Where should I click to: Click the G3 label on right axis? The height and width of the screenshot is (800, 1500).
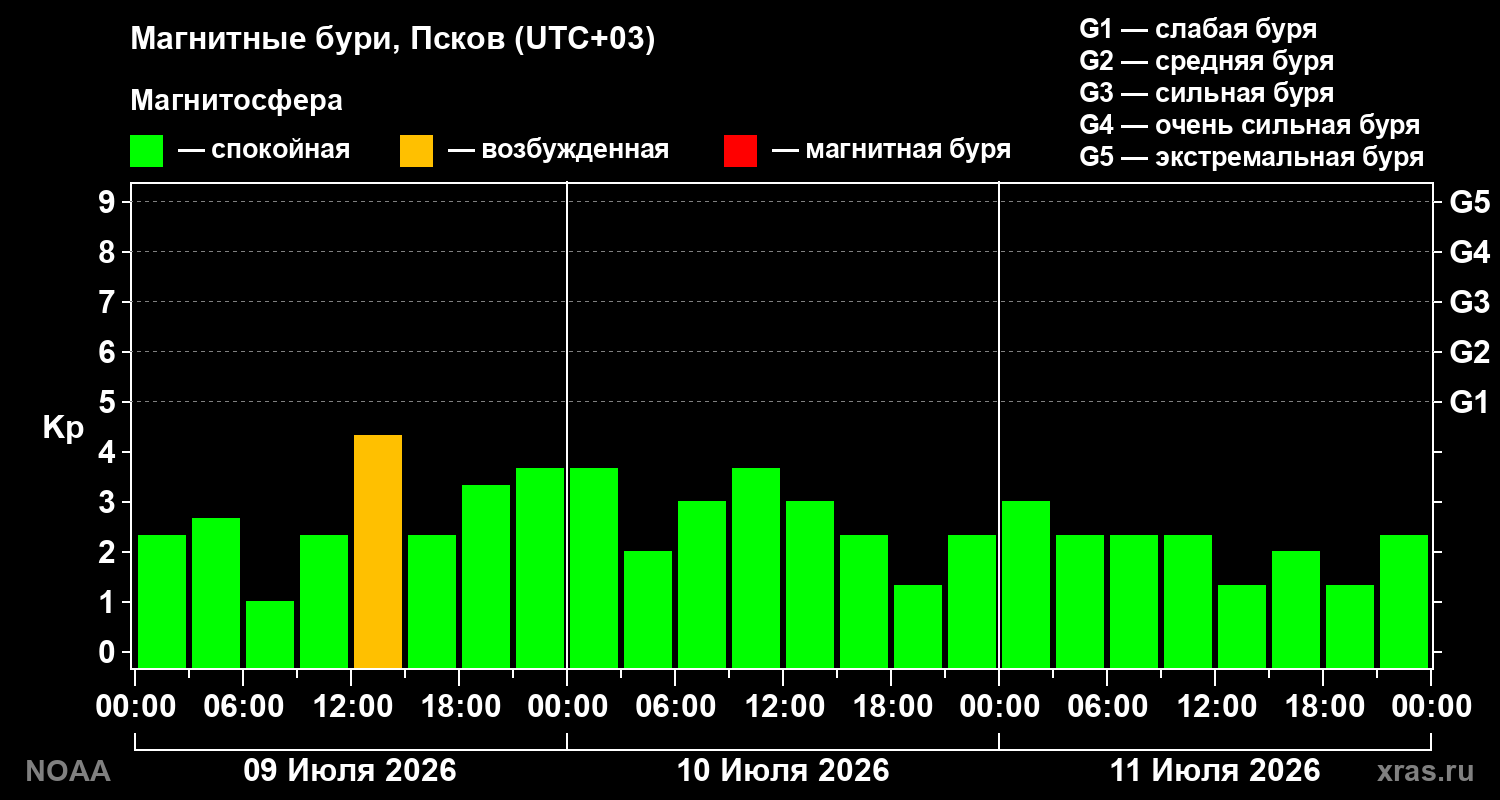1469,302
